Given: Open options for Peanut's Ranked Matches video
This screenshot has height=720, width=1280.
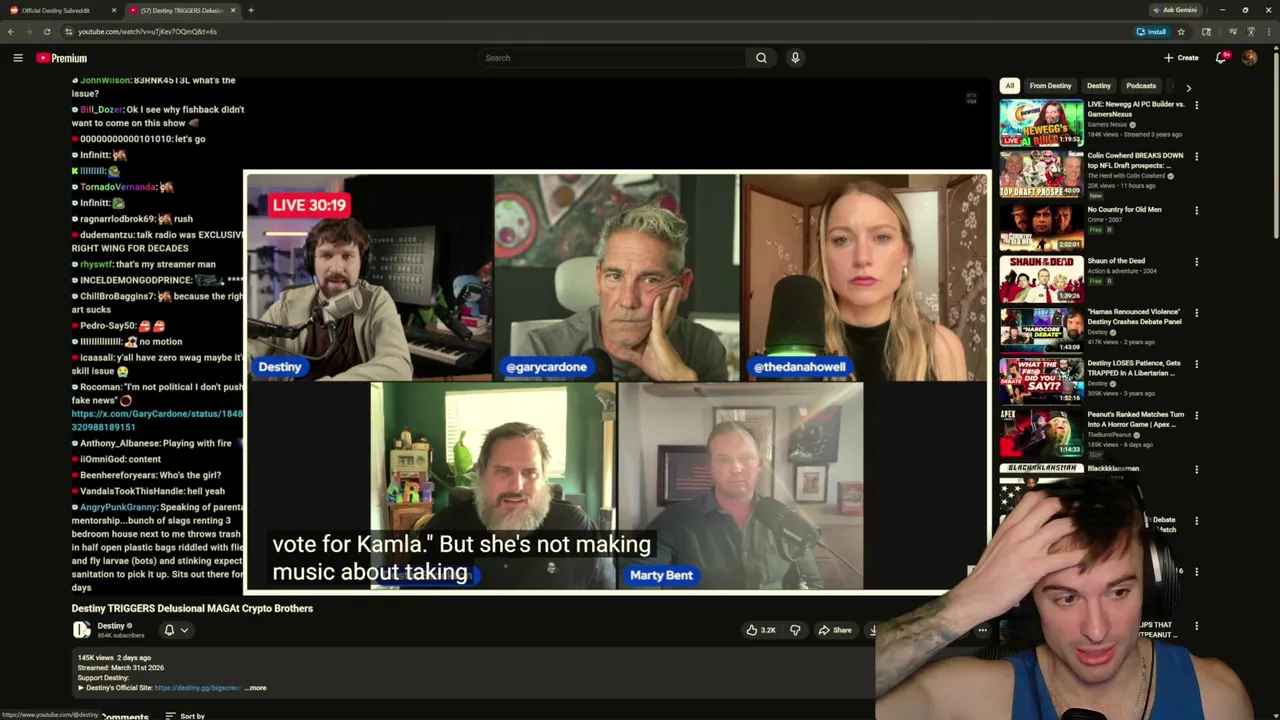Looking at the screenshot, I should 1196,415.
